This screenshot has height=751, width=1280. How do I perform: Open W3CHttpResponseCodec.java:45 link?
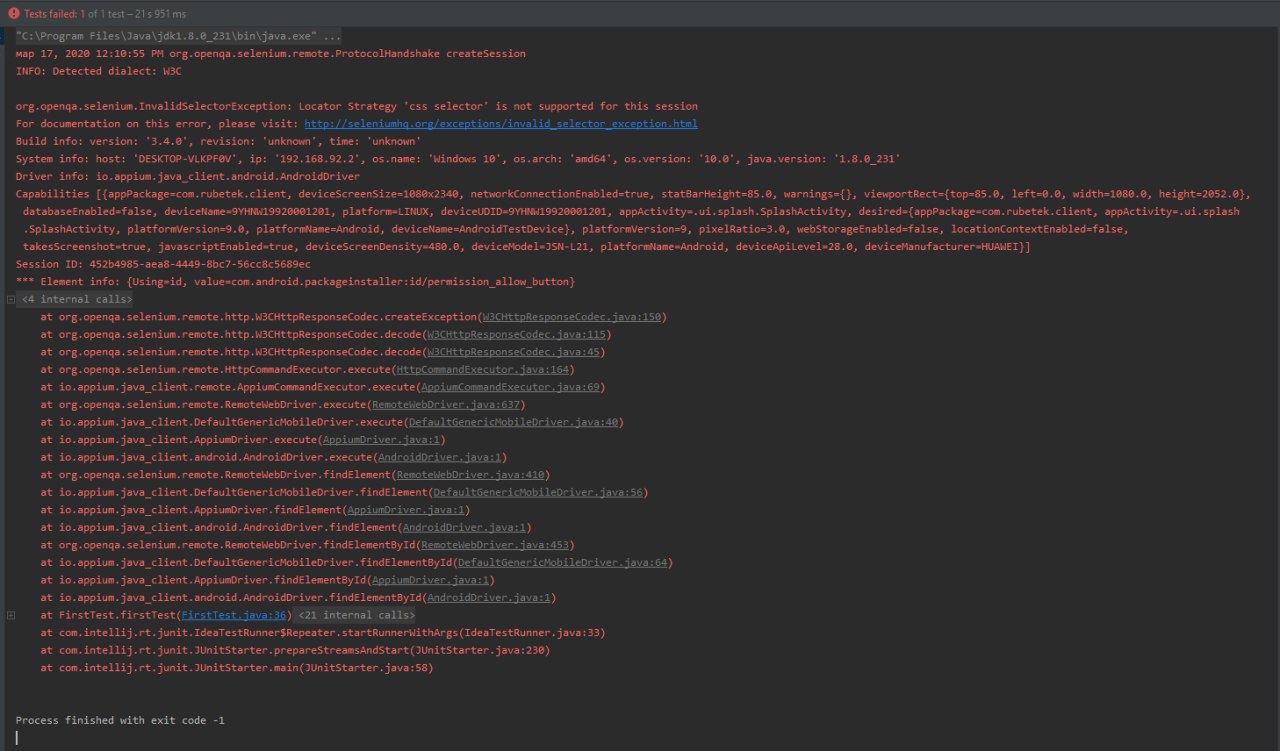coord(514,352)
